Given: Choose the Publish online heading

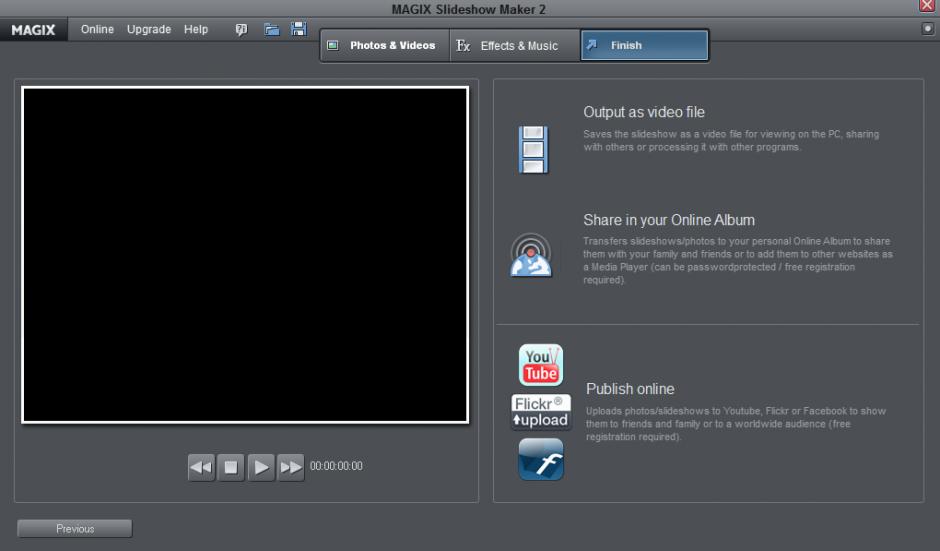Looking at the screenshot, I should pyautogui.click(x=630, y=389).
